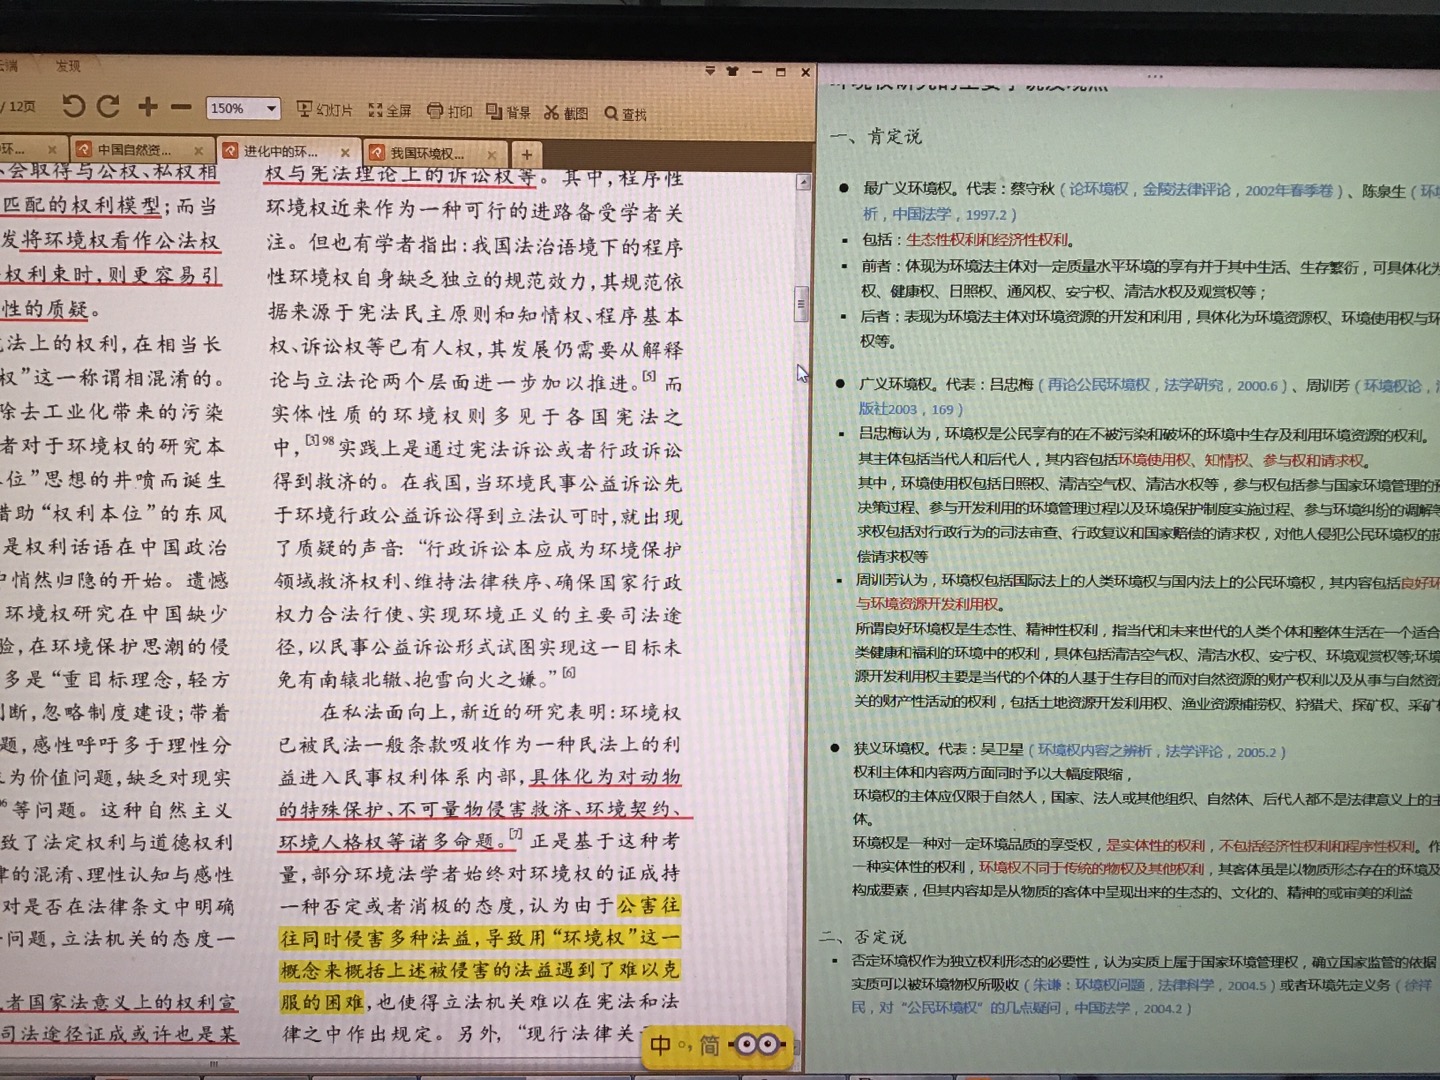Rotate the PDF page counterclockwise
The width and height of the screenshot is (1440, 1080).
click(x=73, y=105)
